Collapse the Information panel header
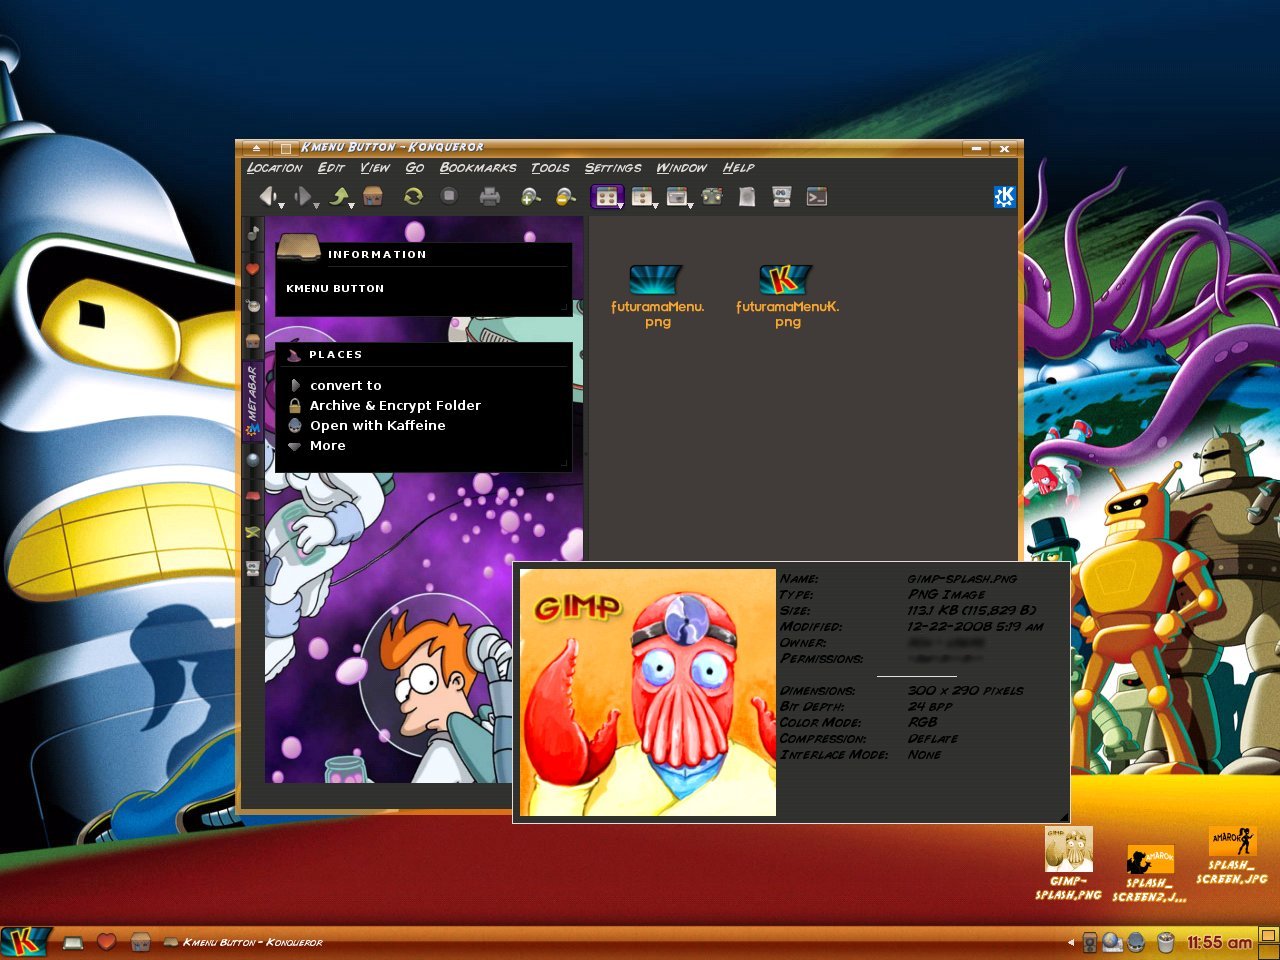This screenshot has width=1280, height=960. tap(423, 254)
